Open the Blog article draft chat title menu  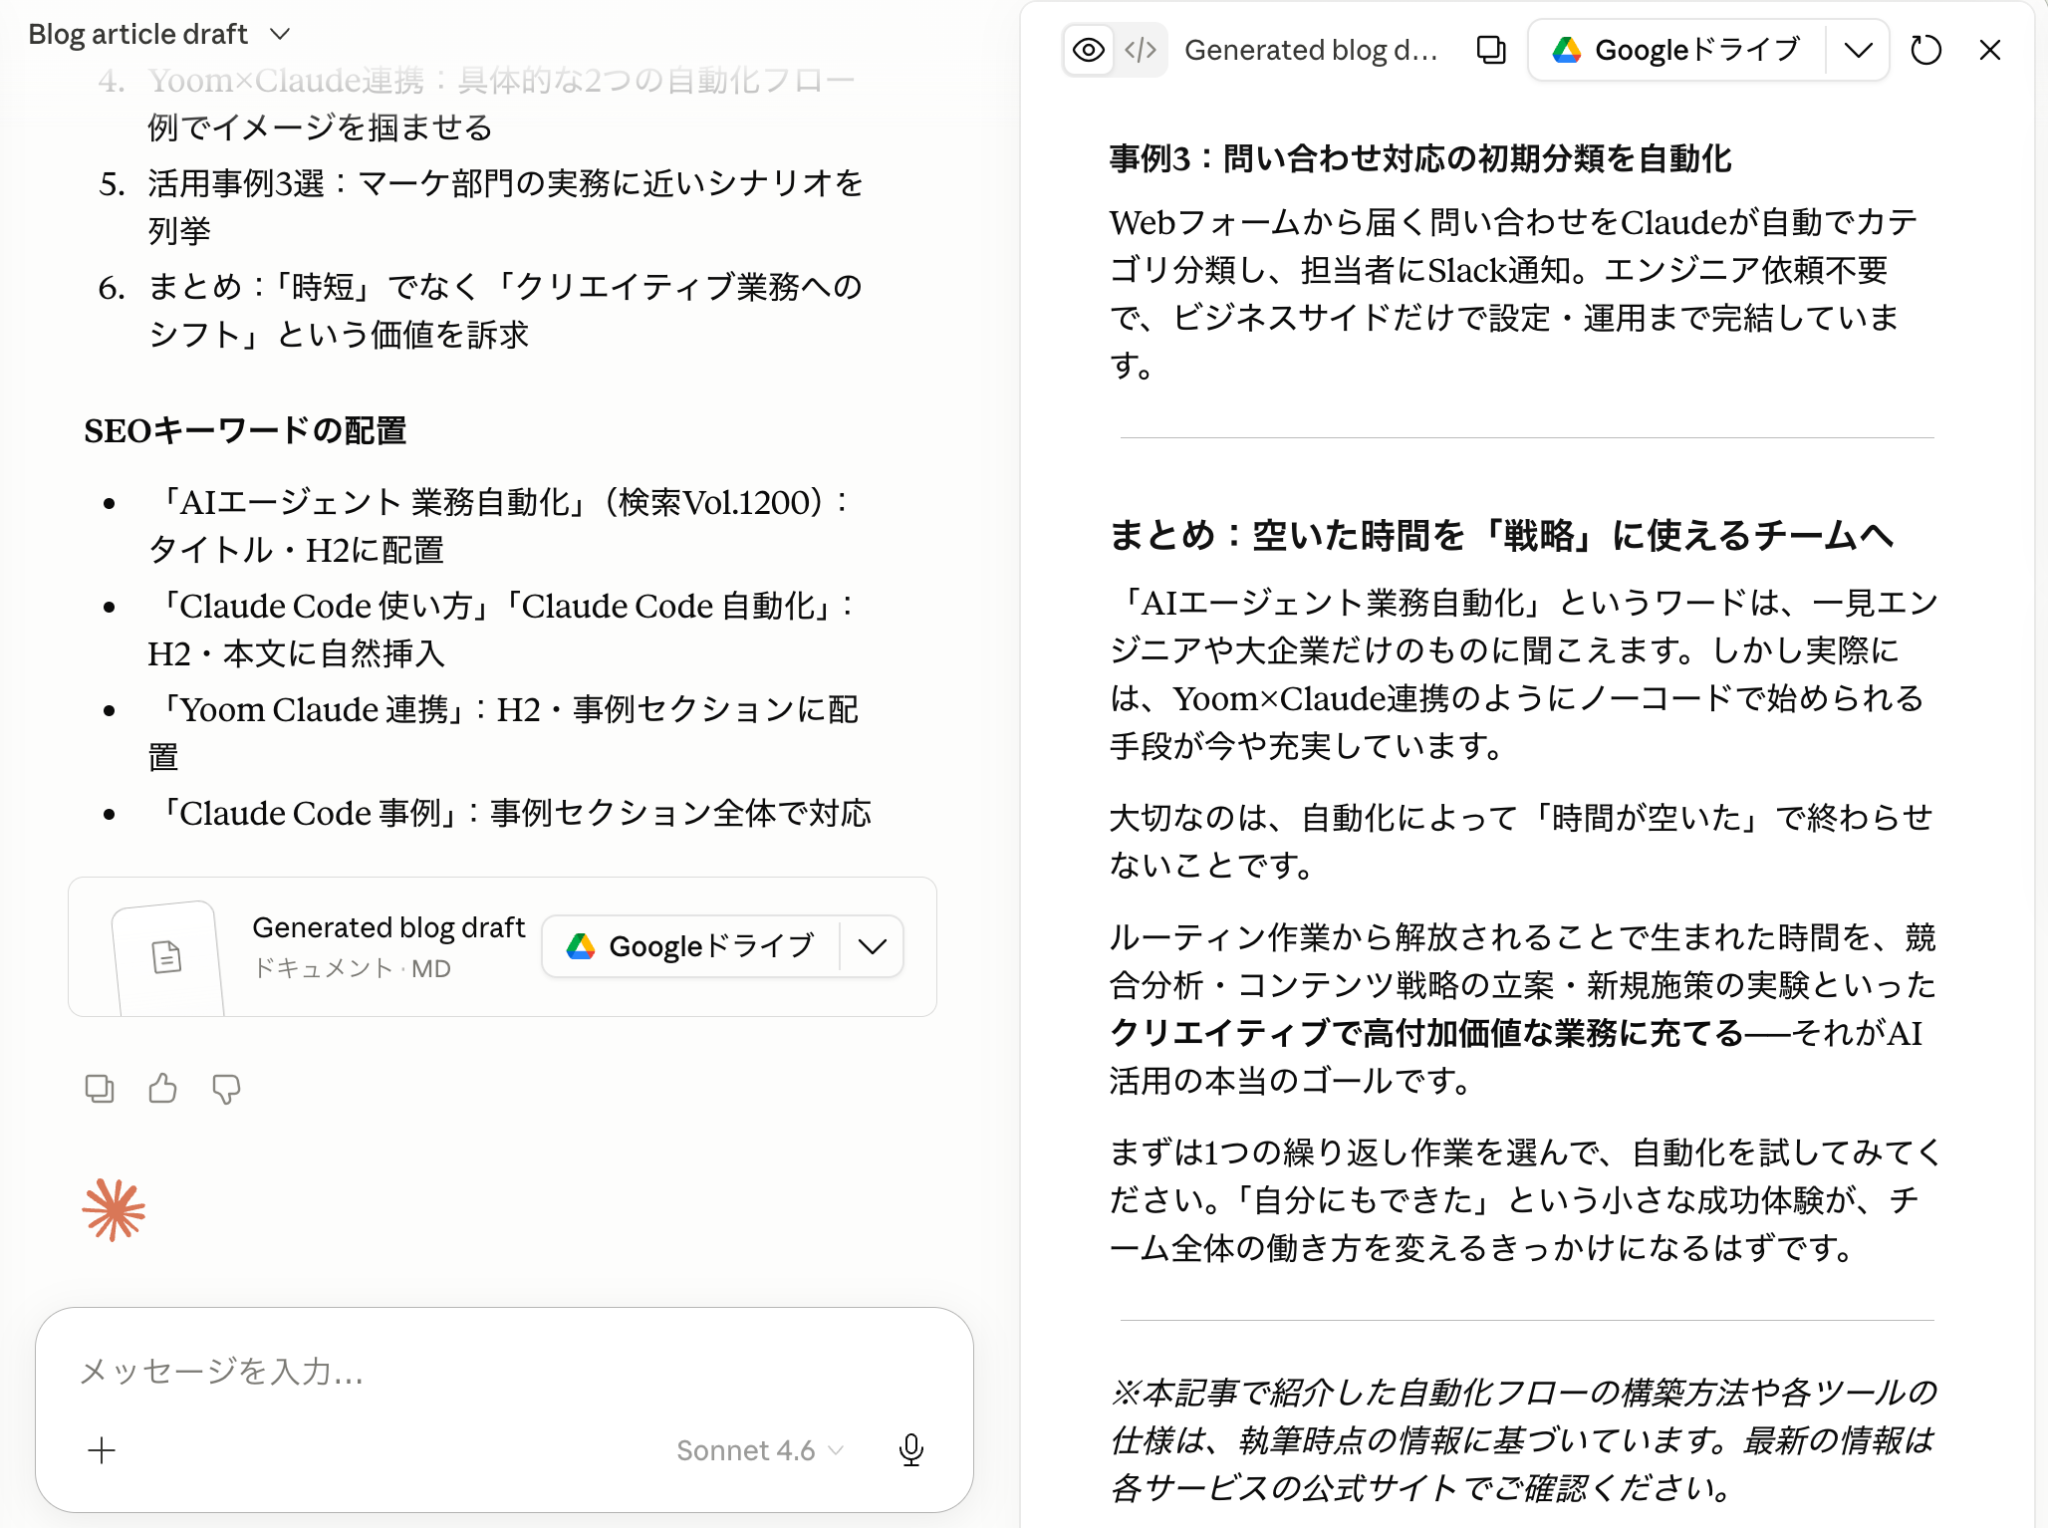pyautogui.click(x=160, y=34)
